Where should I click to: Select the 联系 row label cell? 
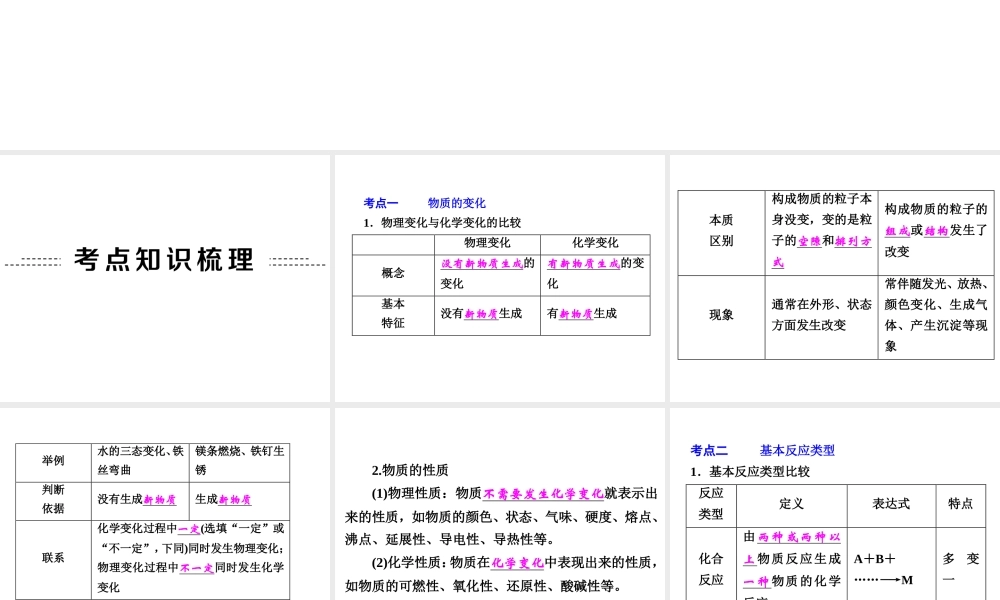[x=54, y=559]
